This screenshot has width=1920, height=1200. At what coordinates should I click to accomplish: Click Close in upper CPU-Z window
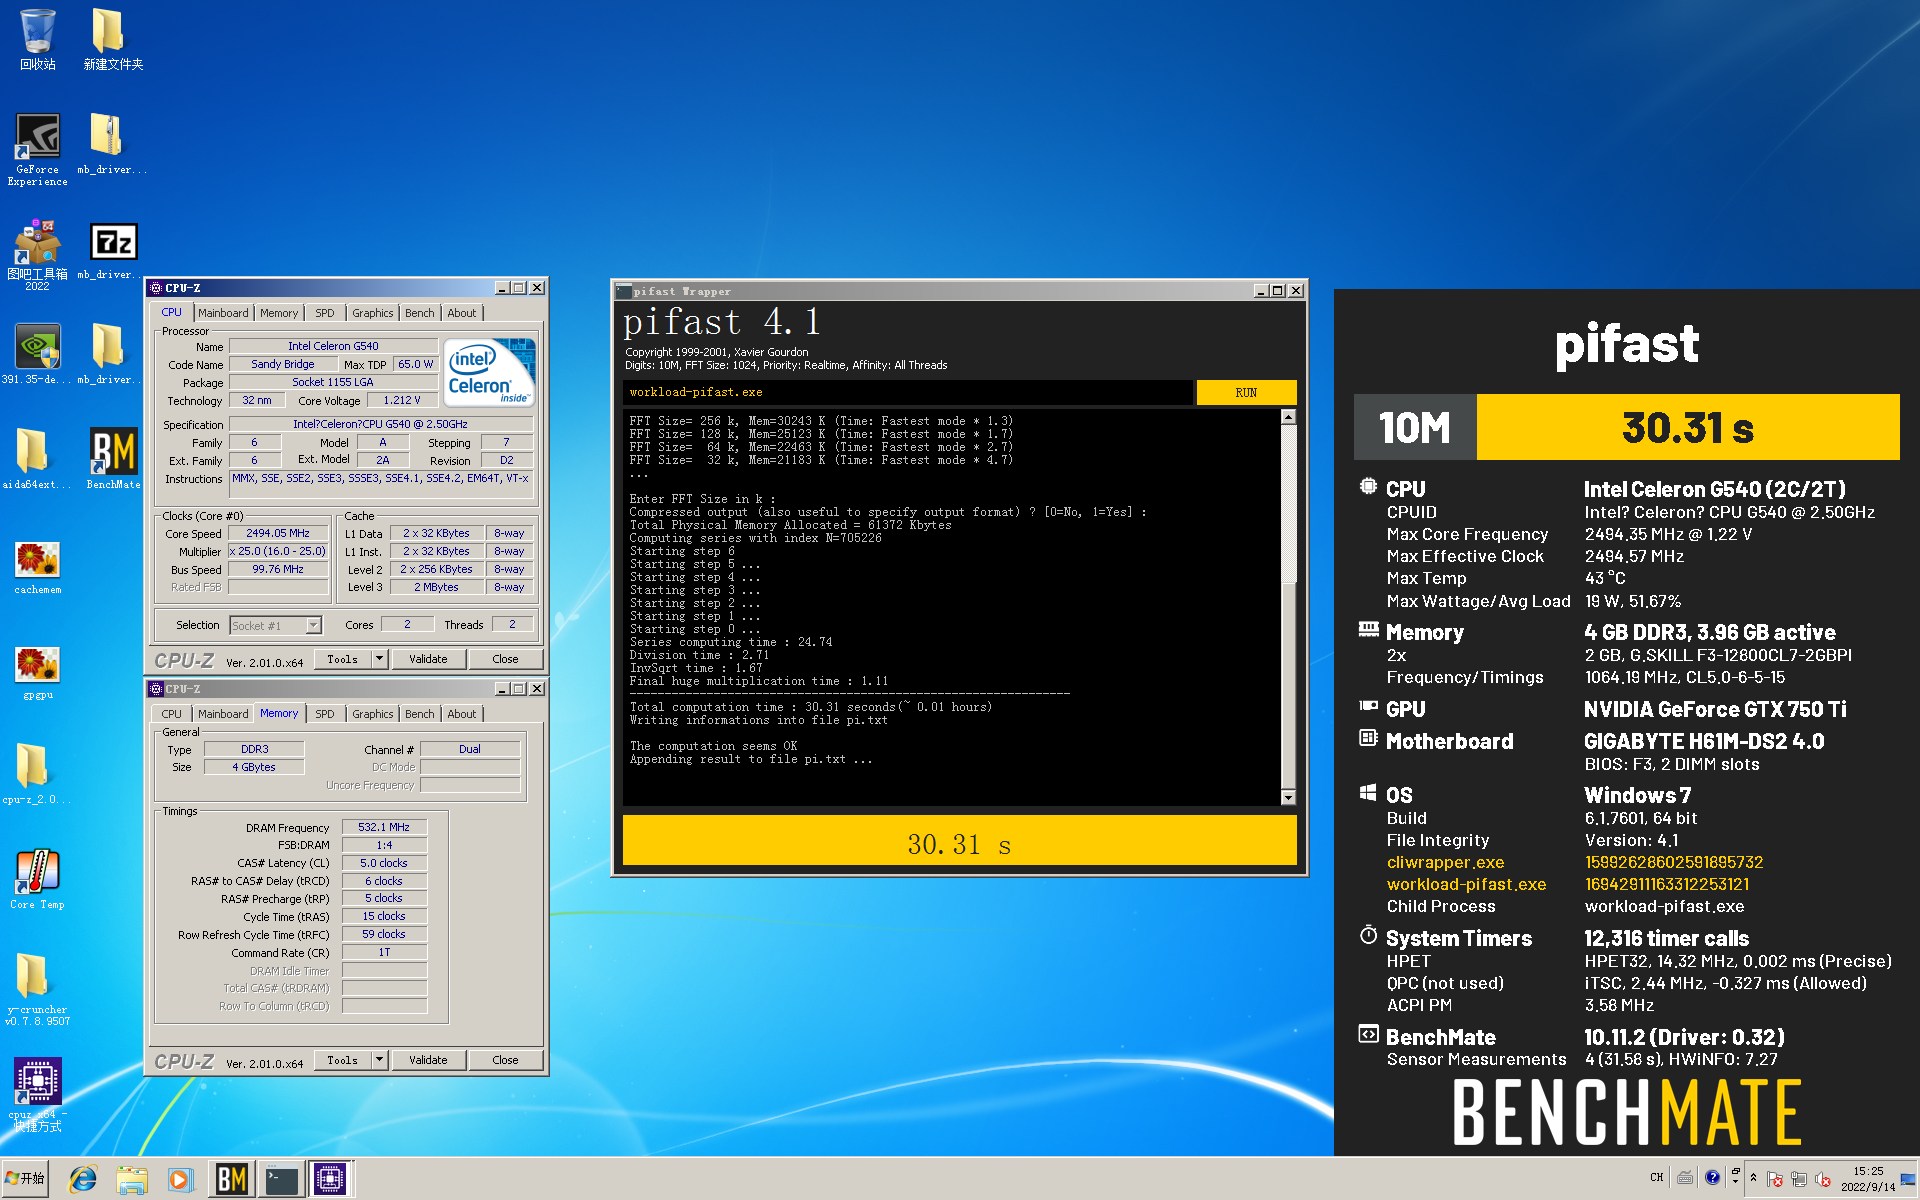tap(505, 659)
